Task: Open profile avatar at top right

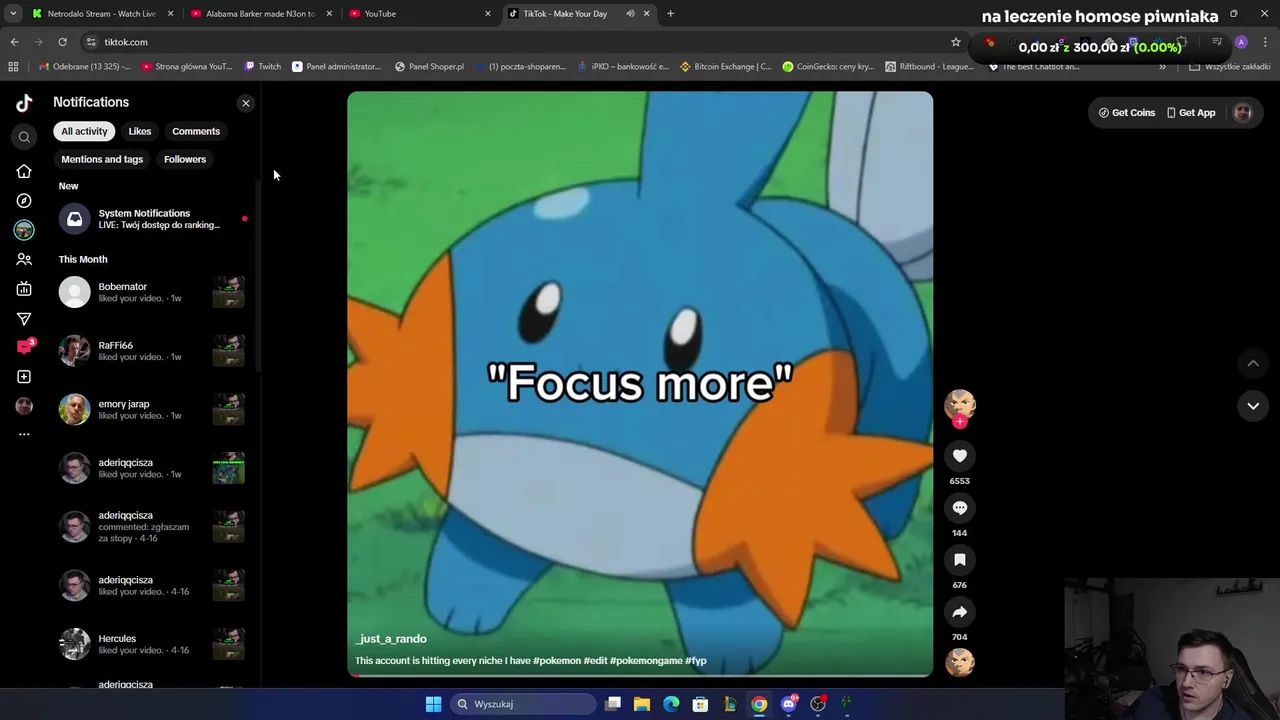Action: coord(1243,113)
